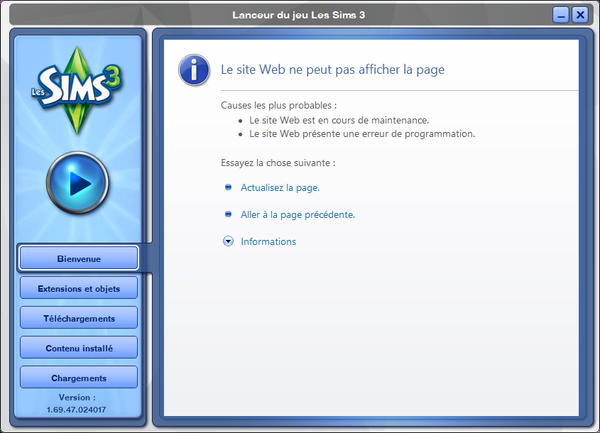
Task: Select the 'Le site Web ne peut pas afficher la page' heading
Action: click(x=333, y=70)
